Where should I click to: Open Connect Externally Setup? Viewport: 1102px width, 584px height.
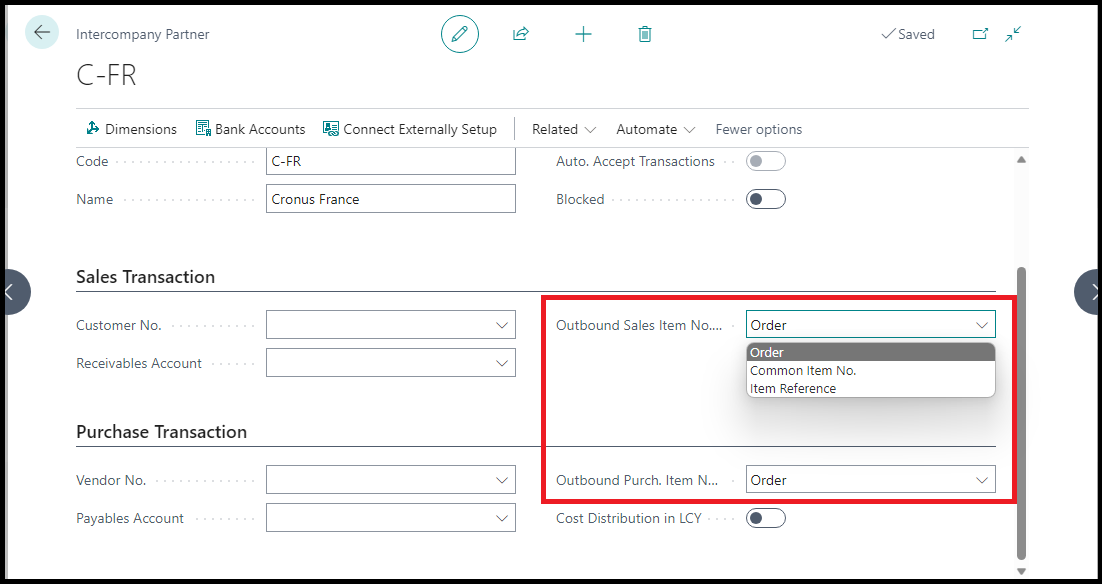click(410, 129)
